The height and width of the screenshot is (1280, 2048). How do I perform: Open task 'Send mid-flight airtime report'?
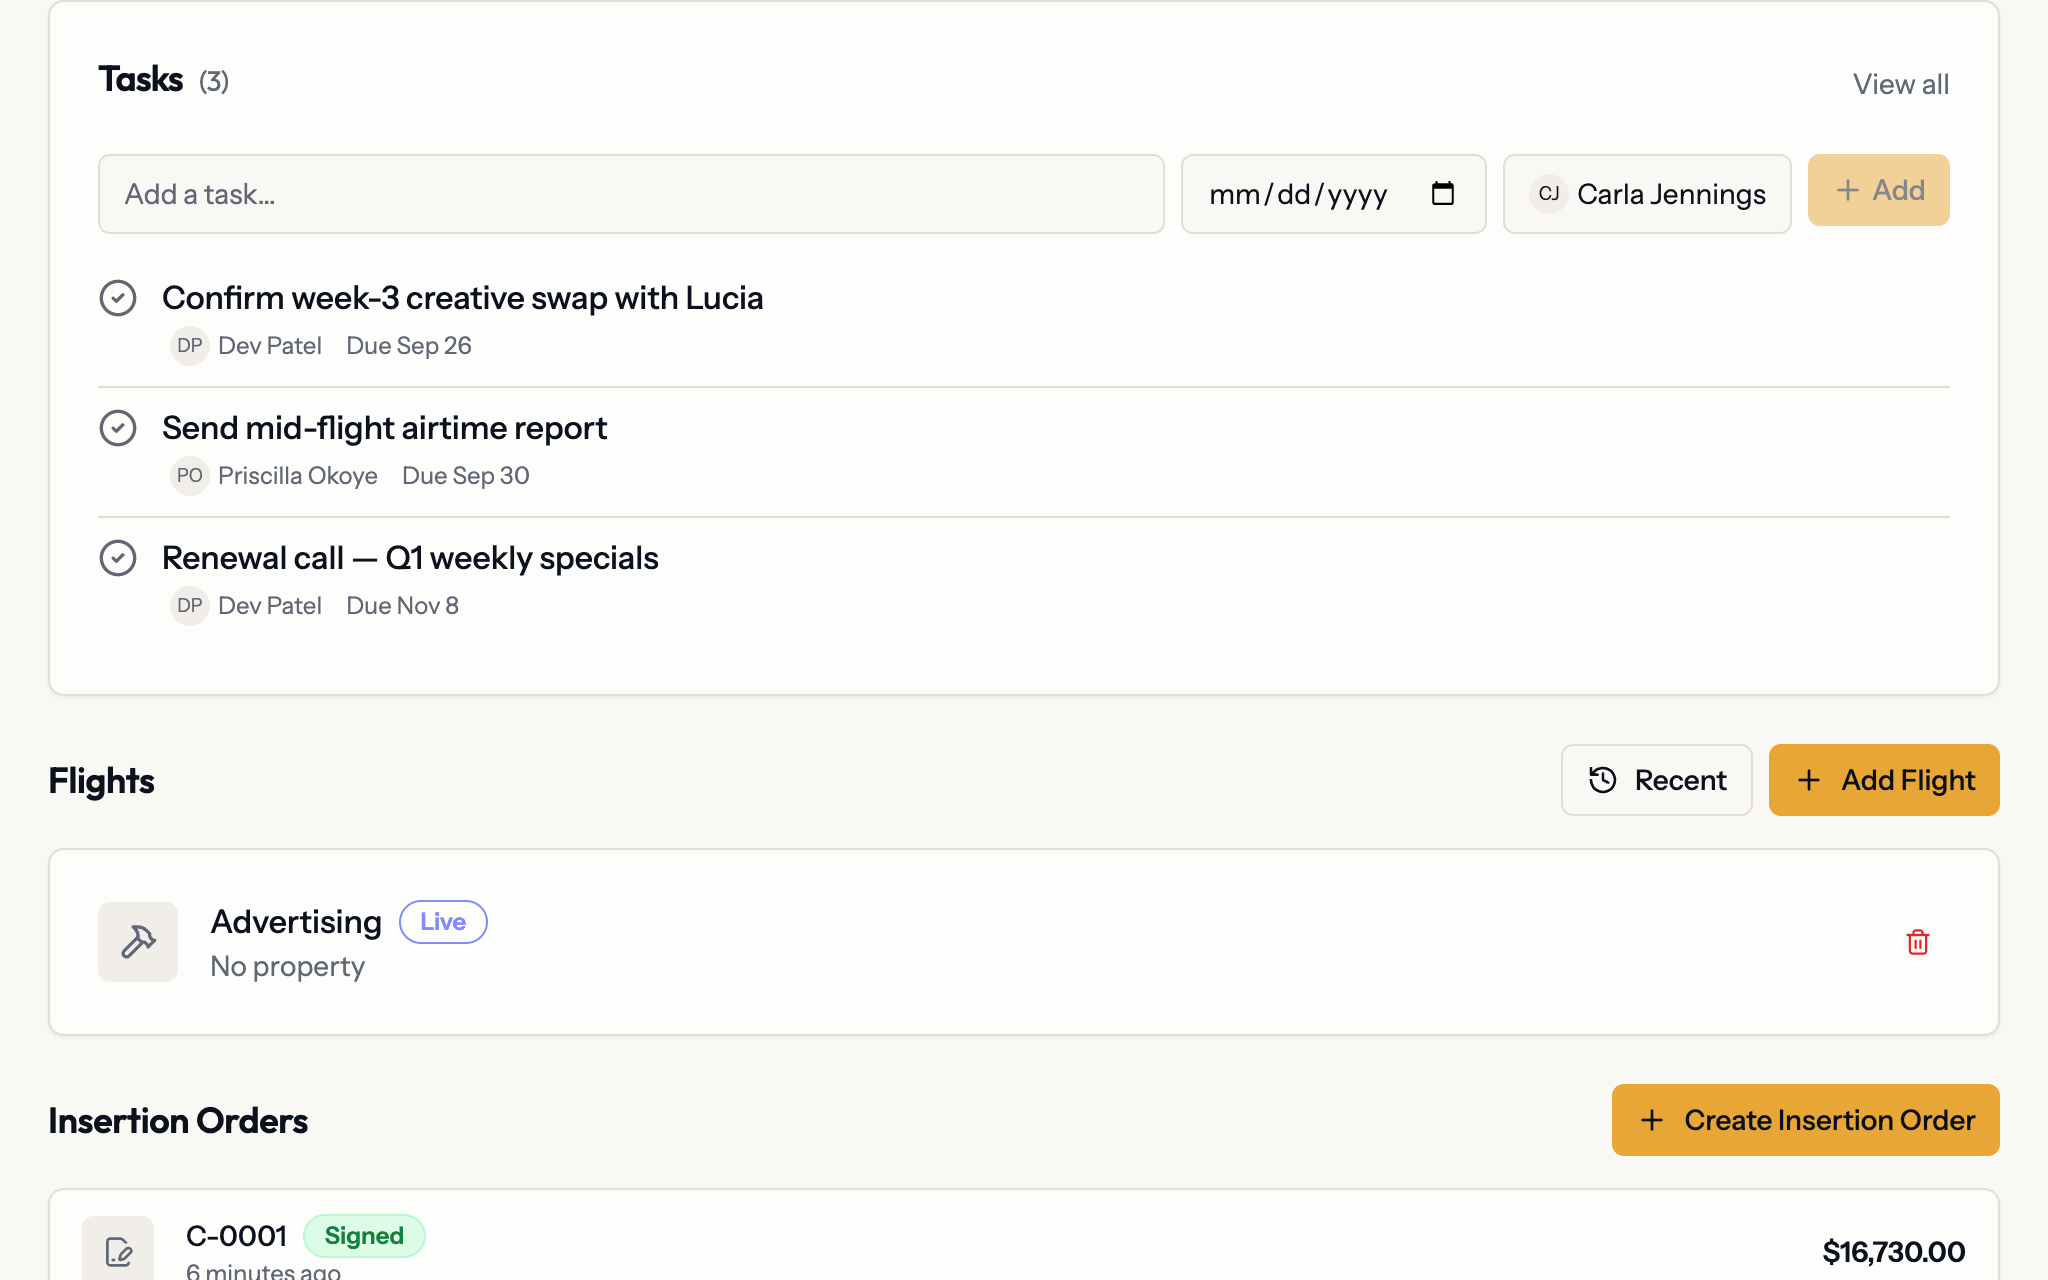pos(384,428)
